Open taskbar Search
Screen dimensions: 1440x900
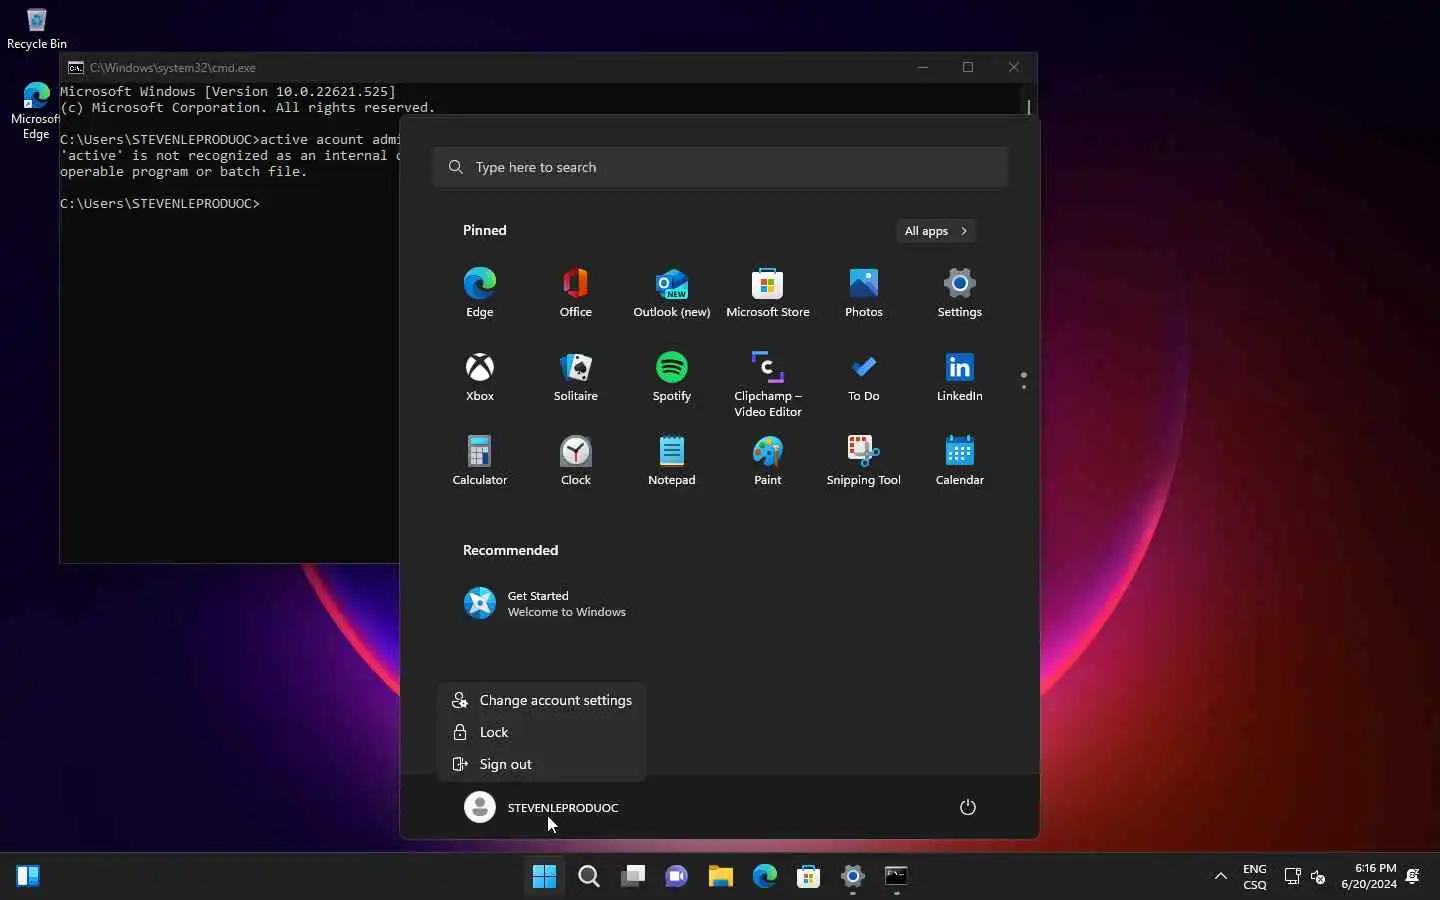(590, 877)
